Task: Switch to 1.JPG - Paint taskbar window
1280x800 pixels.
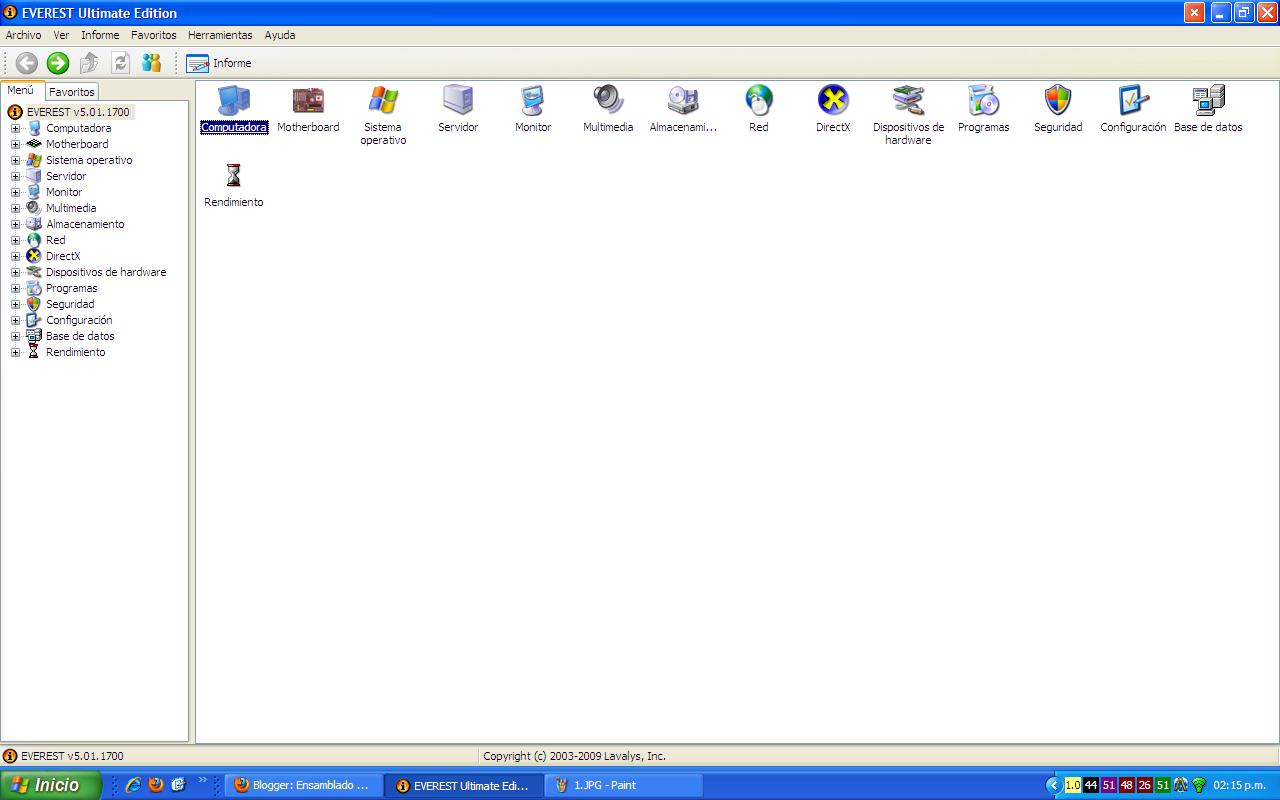Action: coord(623,785)
